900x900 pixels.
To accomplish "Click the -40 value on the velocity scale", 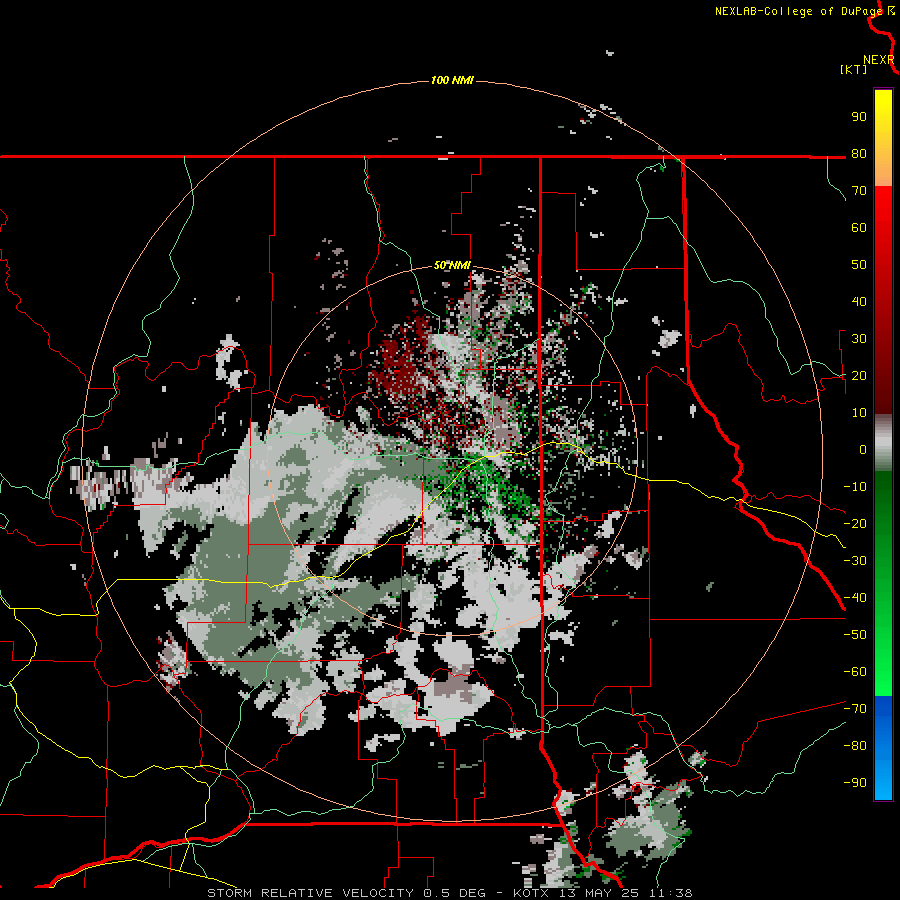I will tap(855, 598).
